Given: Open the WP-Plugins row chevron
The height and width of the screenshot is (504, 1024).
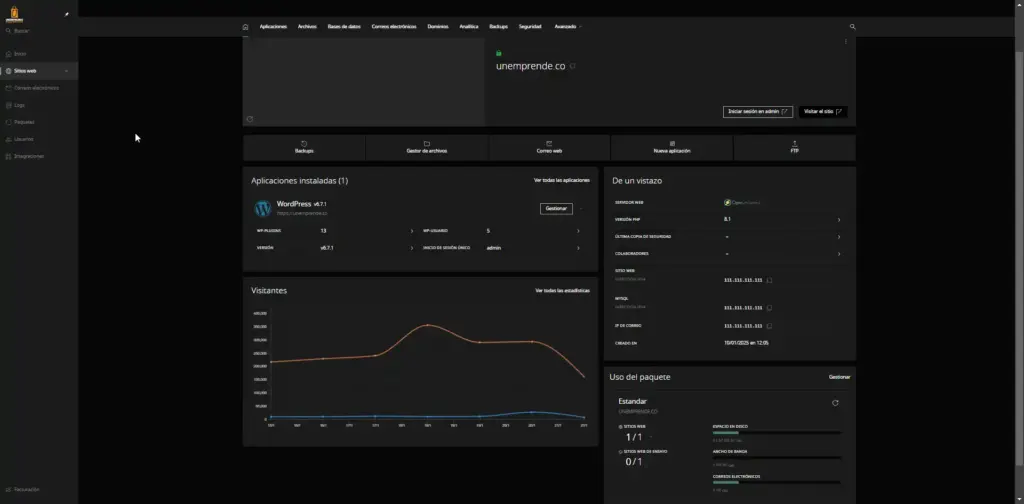Looking at the screenshot, I should 411,231.
